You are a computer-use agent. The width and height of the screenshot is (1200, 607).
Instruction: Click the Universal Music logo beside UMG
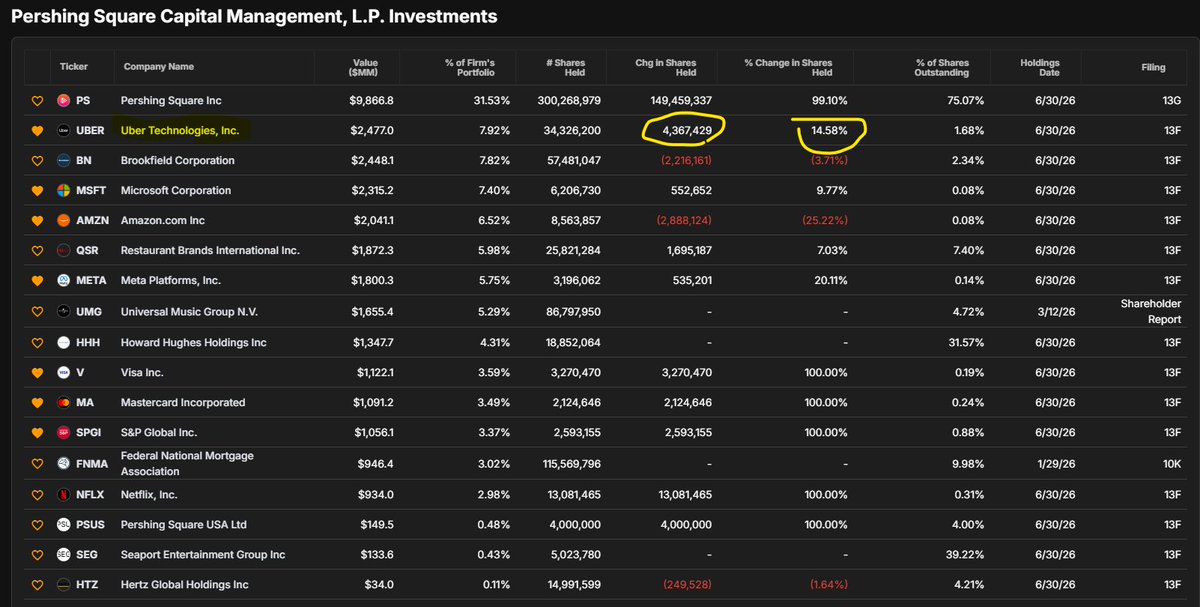coord(65,312)
